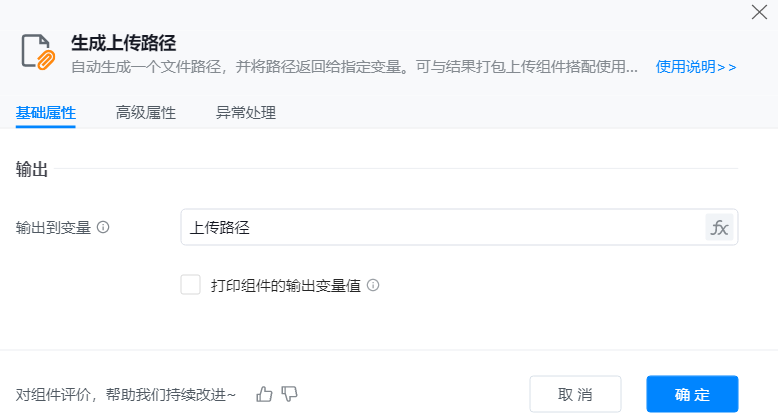Screen dimensions: 778x419
Task: Click the fx expression icon in variable field
Action: pyautogui.click(x=719, y=227)
